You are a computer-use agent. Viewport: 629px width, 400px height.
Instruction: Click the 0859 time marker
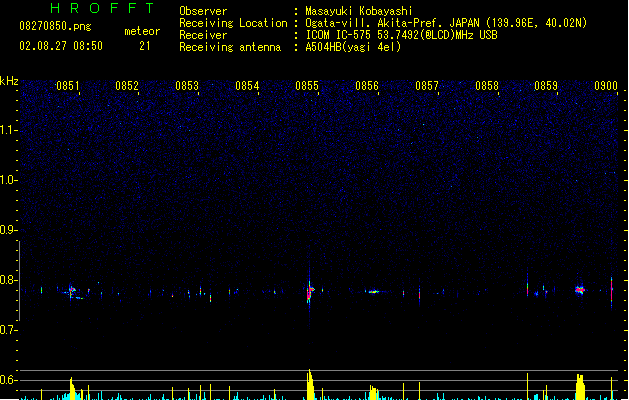pos(546,86)
